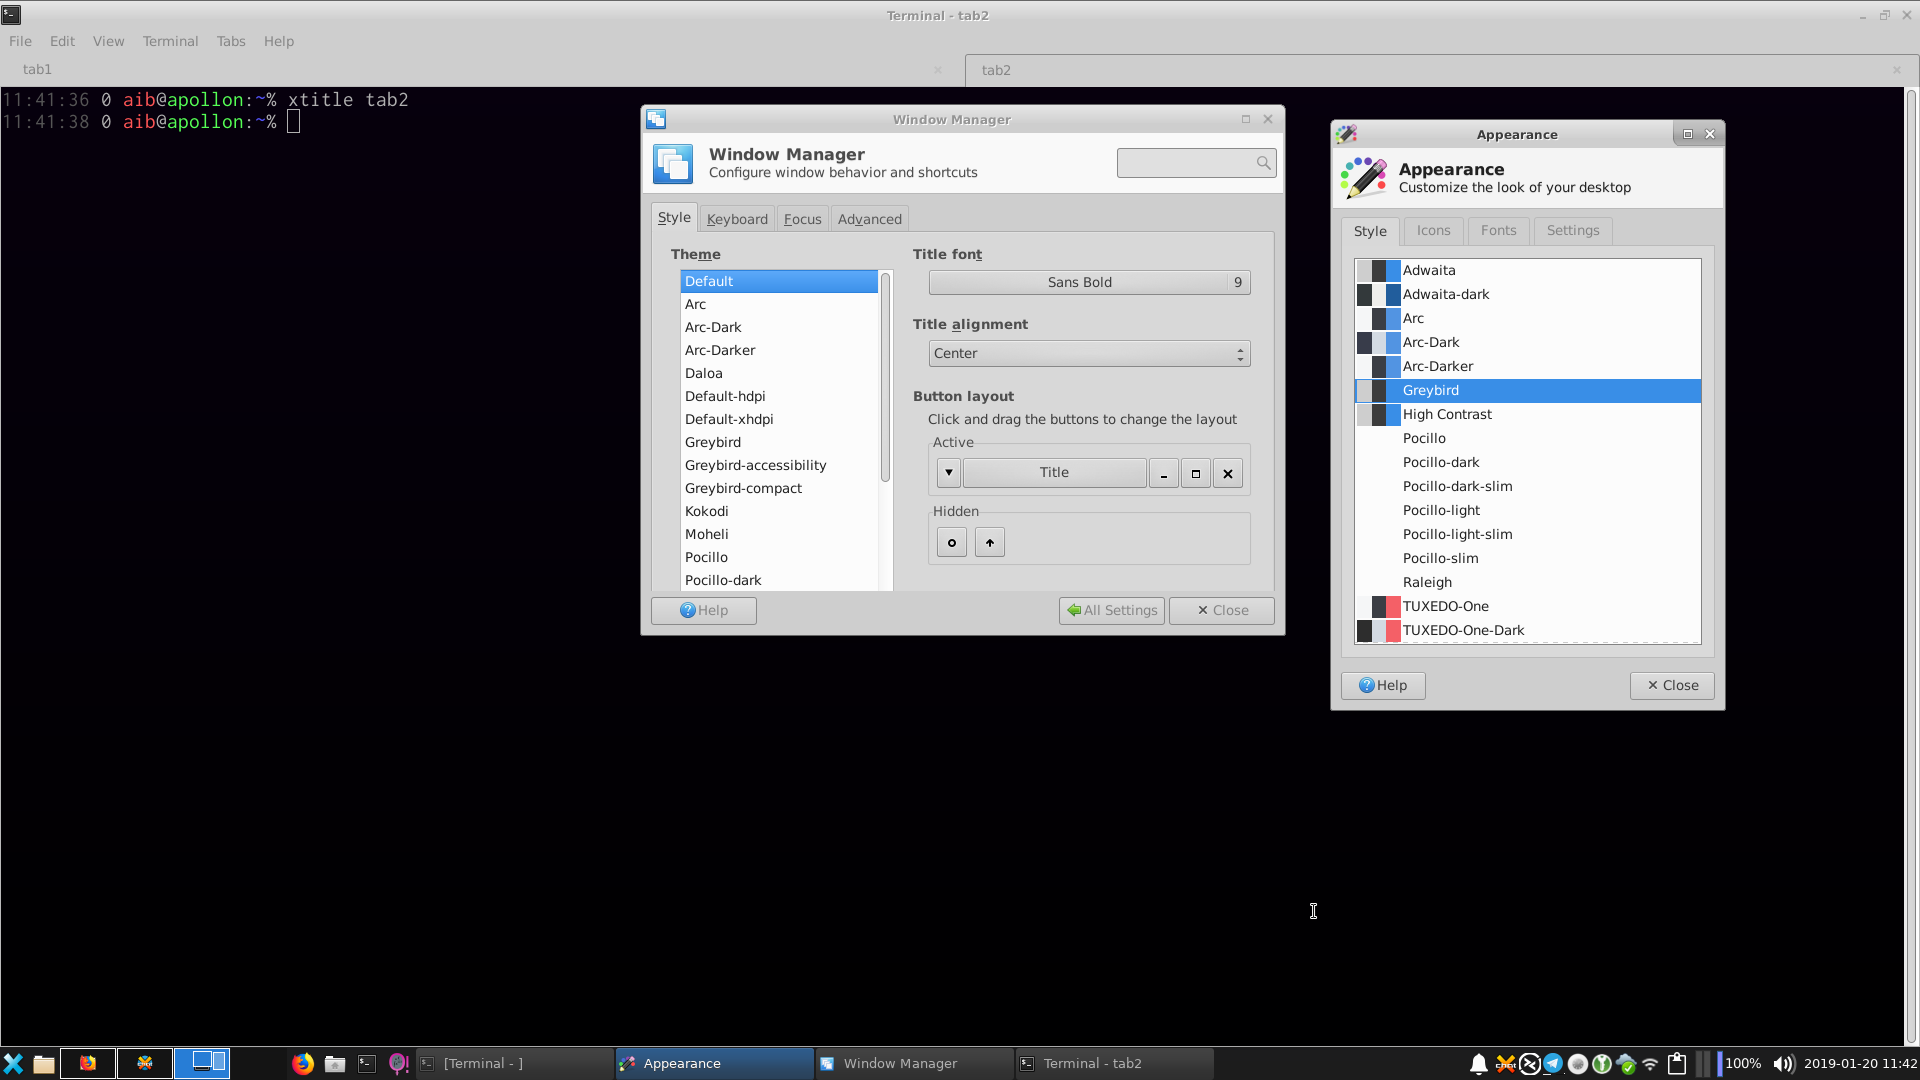Click the shade arrow button in Hidden layout
Viewport: 1920px width, 1080px height.
click(989, 543)
